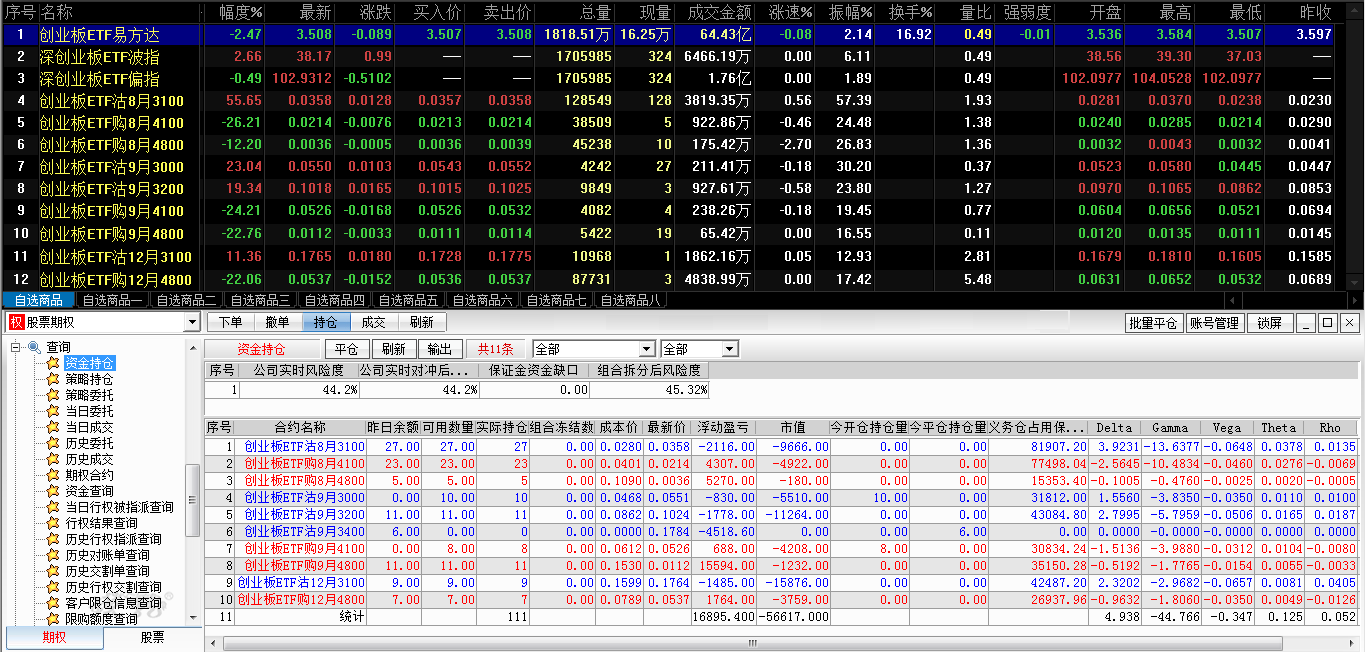
Task: Click the 批量平仓 button
Action: pyautogui.click(x=1153, y=323)
